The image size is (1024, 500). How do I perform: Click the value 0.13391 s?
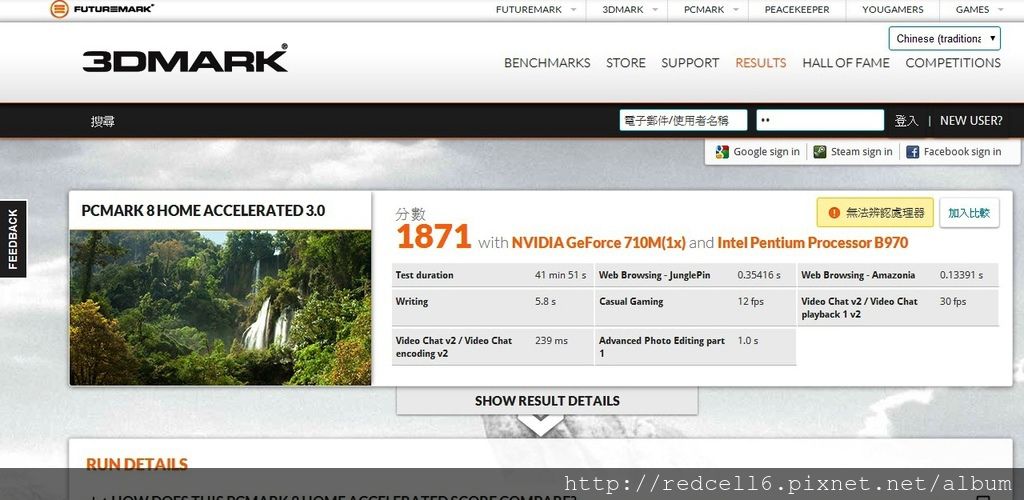click(961, 275)
